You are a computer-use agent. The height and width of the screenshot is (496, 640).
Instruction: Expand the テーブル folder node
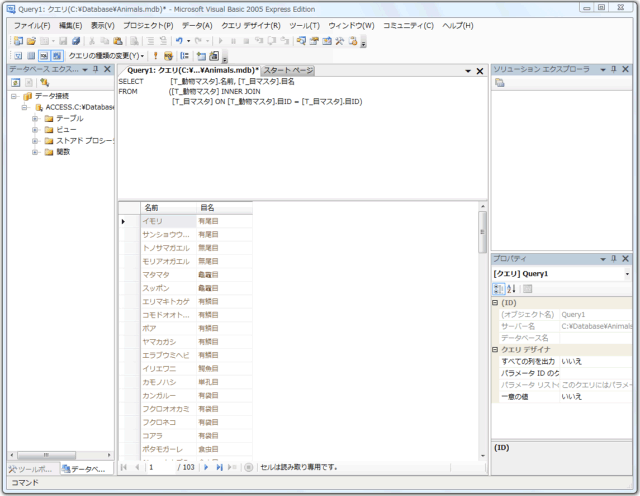point(35,119)
